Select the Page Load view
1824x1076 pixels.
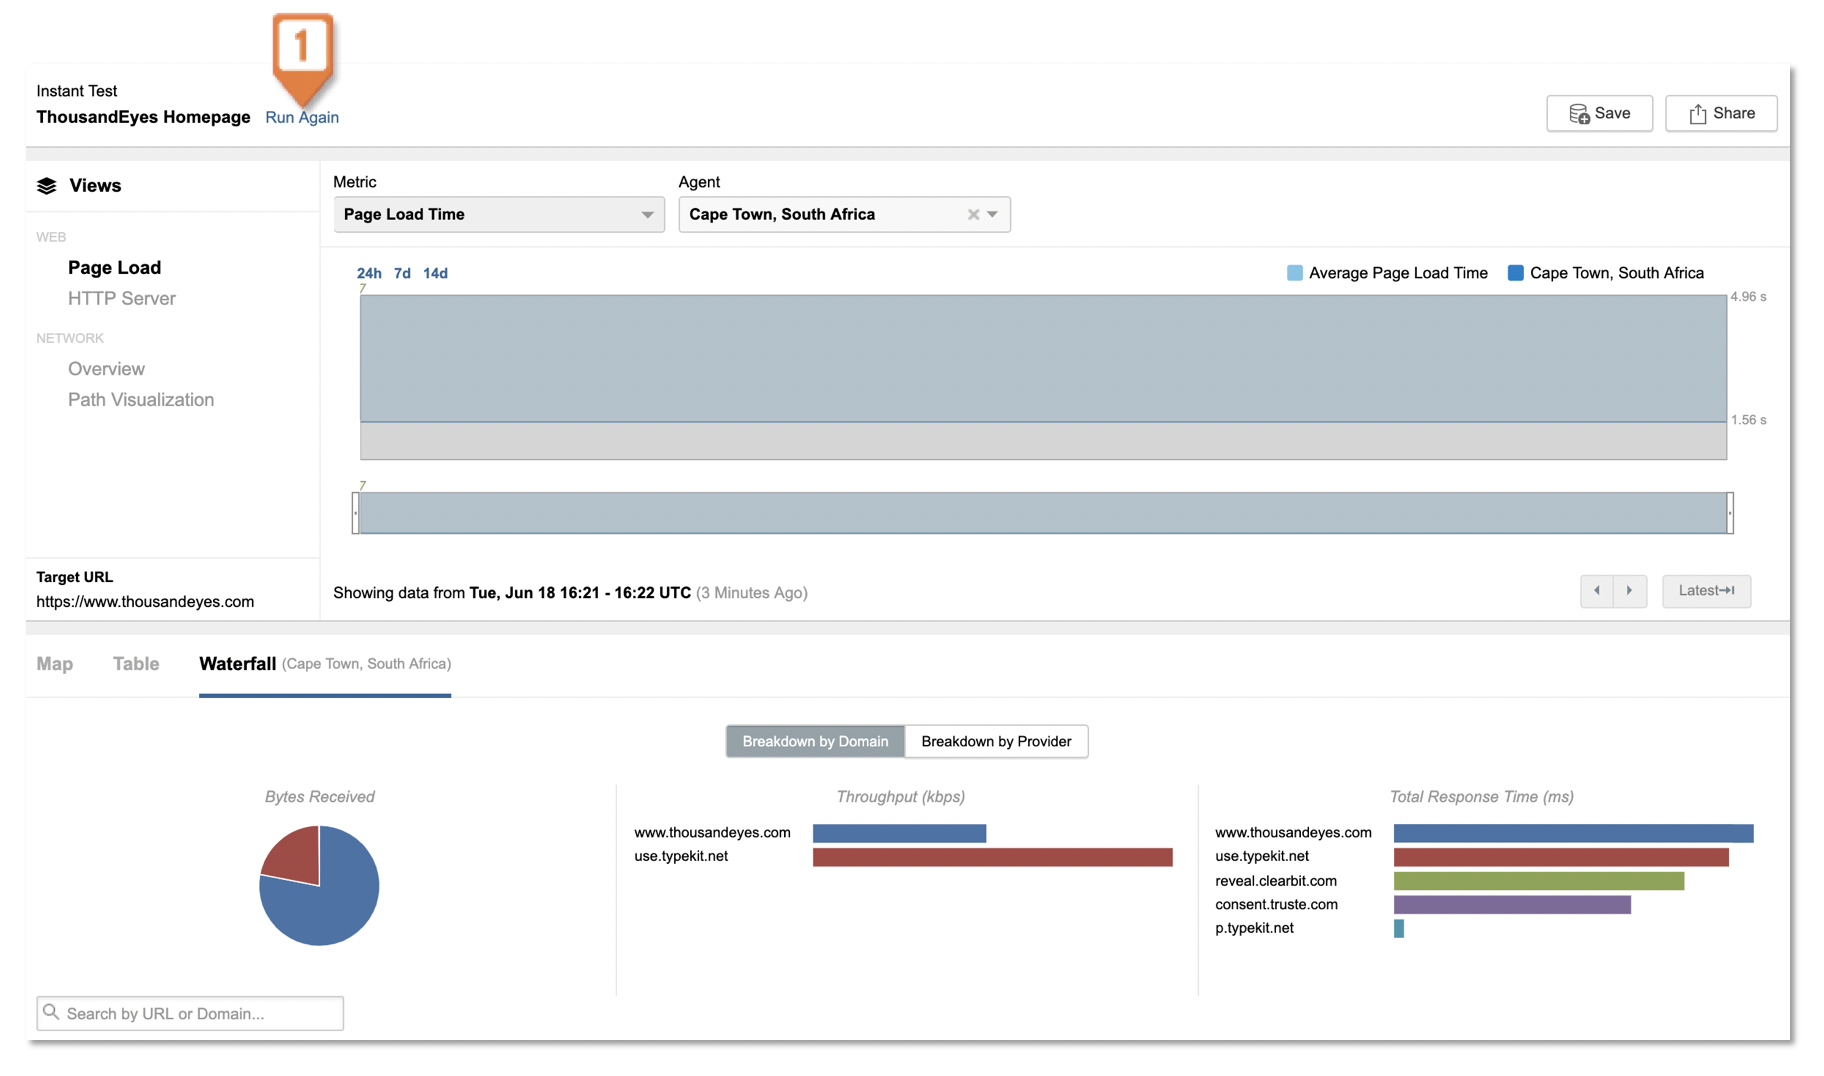pos(114,267)
